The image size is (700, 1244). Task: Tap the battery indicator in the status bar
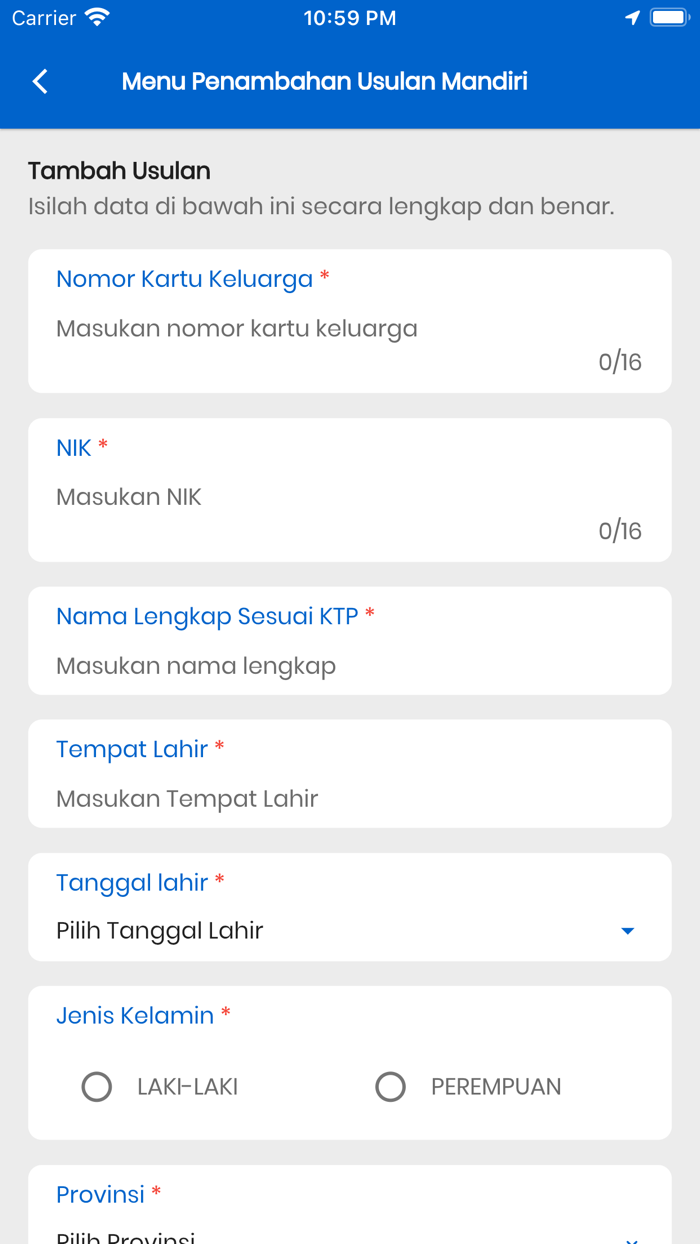[x=666, y=16]
